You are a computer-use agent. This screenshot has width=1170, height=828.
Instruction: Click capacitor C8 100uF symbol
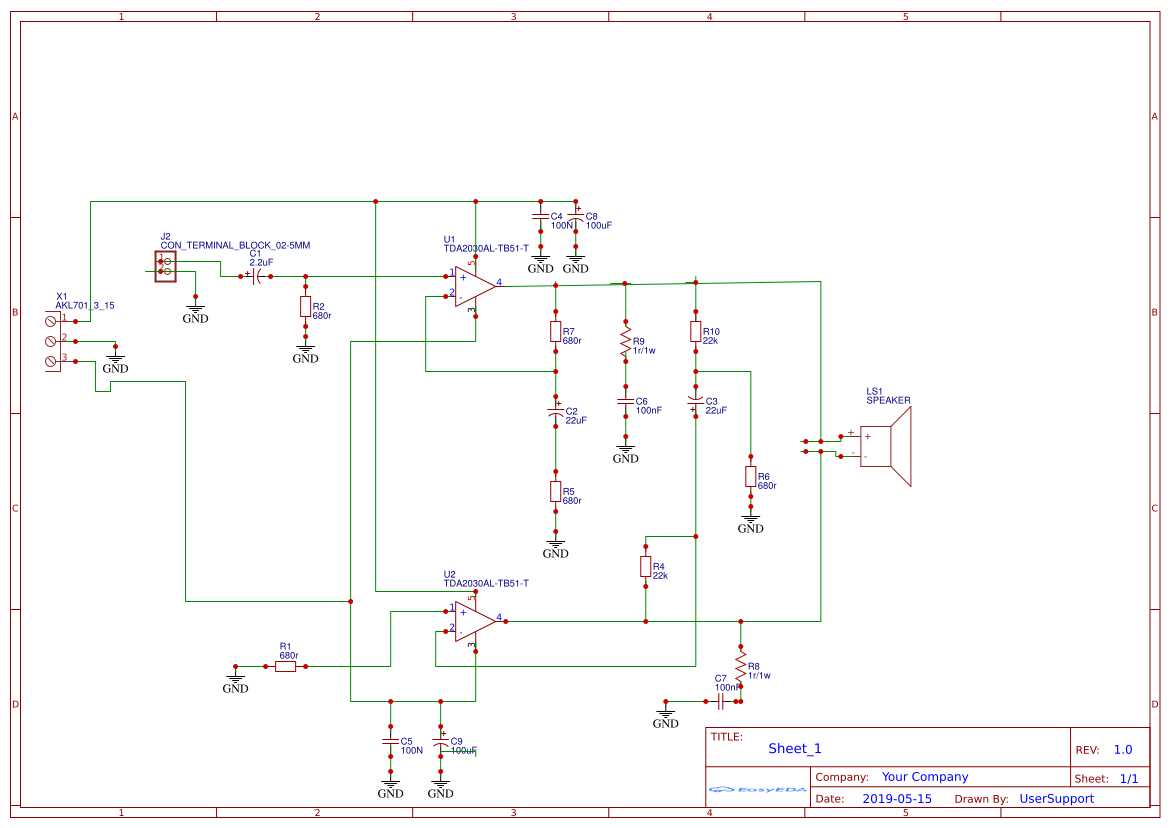click(575, 217)
